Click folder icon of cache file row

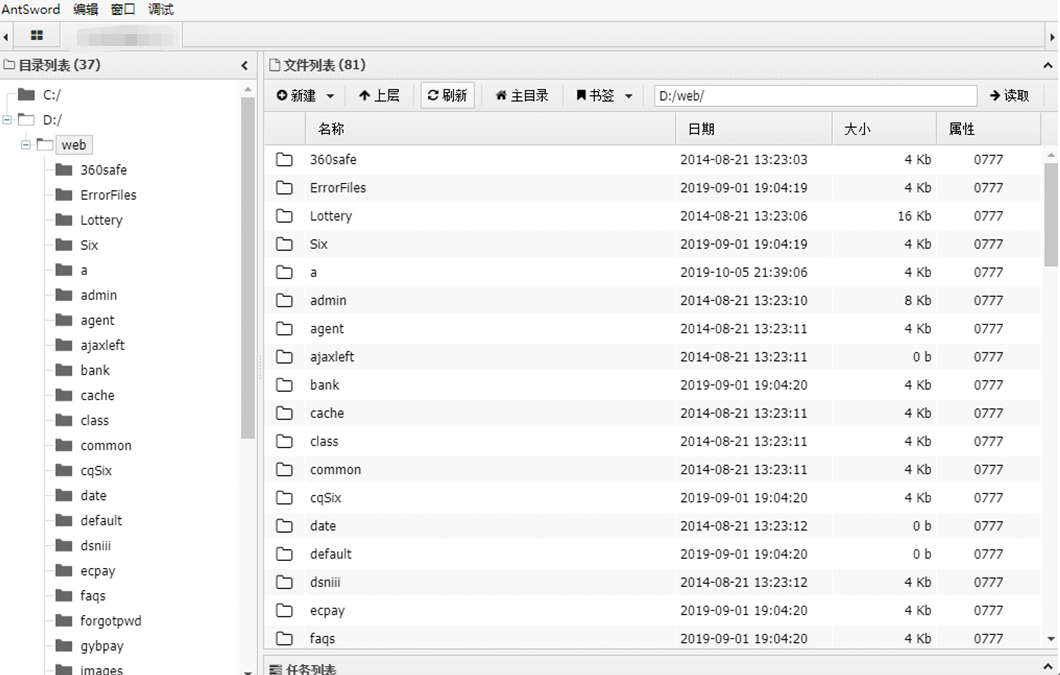[285, 413]
